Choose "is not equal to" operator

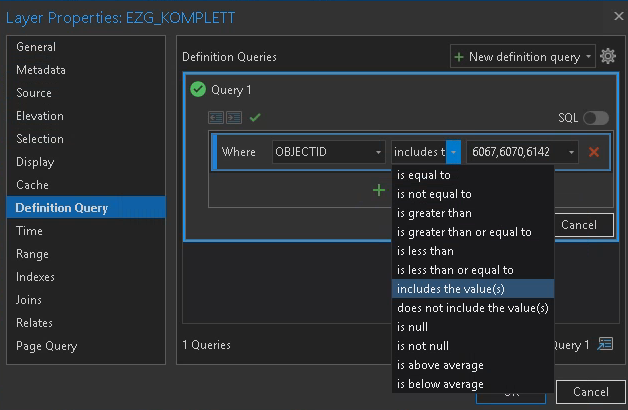tap(434, 194)
